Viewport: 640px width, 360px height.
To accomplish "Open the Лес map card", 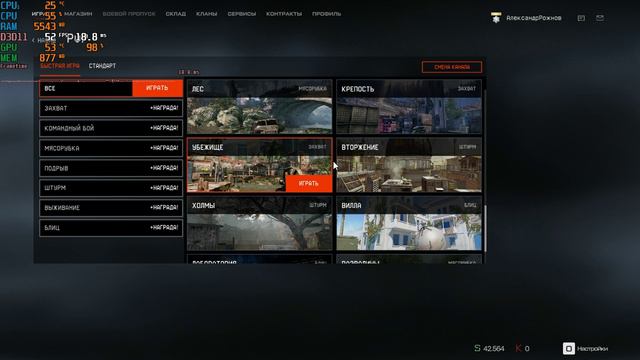I will click(260, 107).
